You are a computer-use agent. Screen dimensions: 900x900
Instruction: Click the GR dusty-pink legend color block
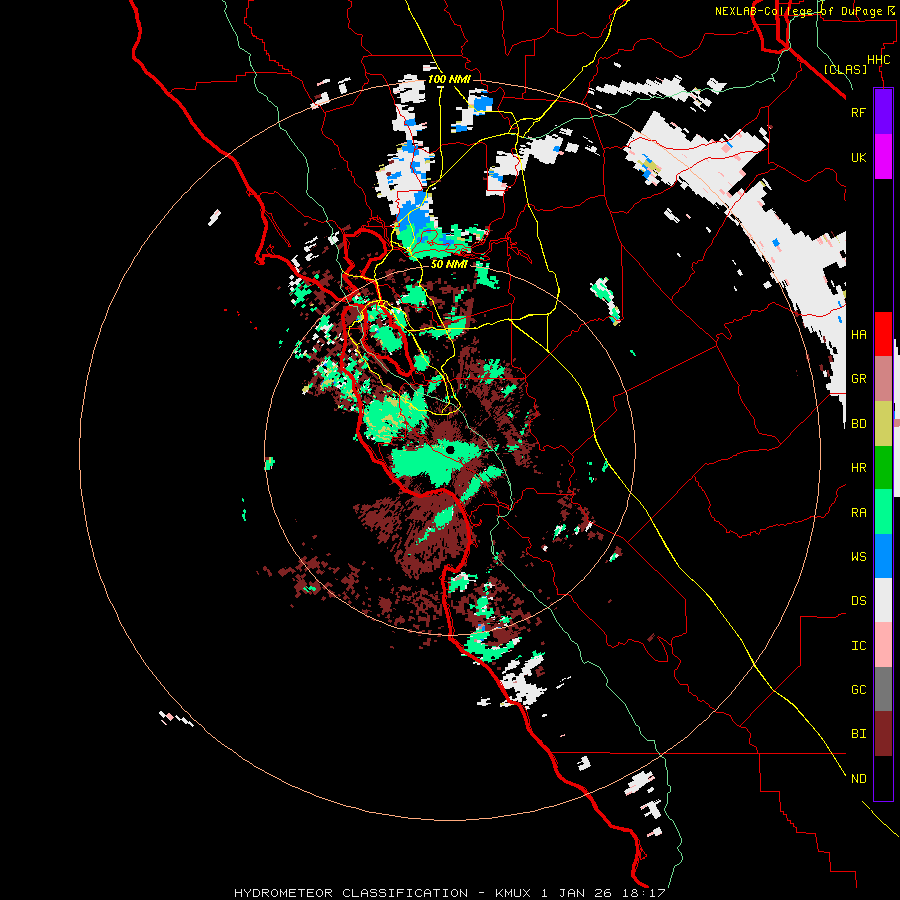click(883, 379)
